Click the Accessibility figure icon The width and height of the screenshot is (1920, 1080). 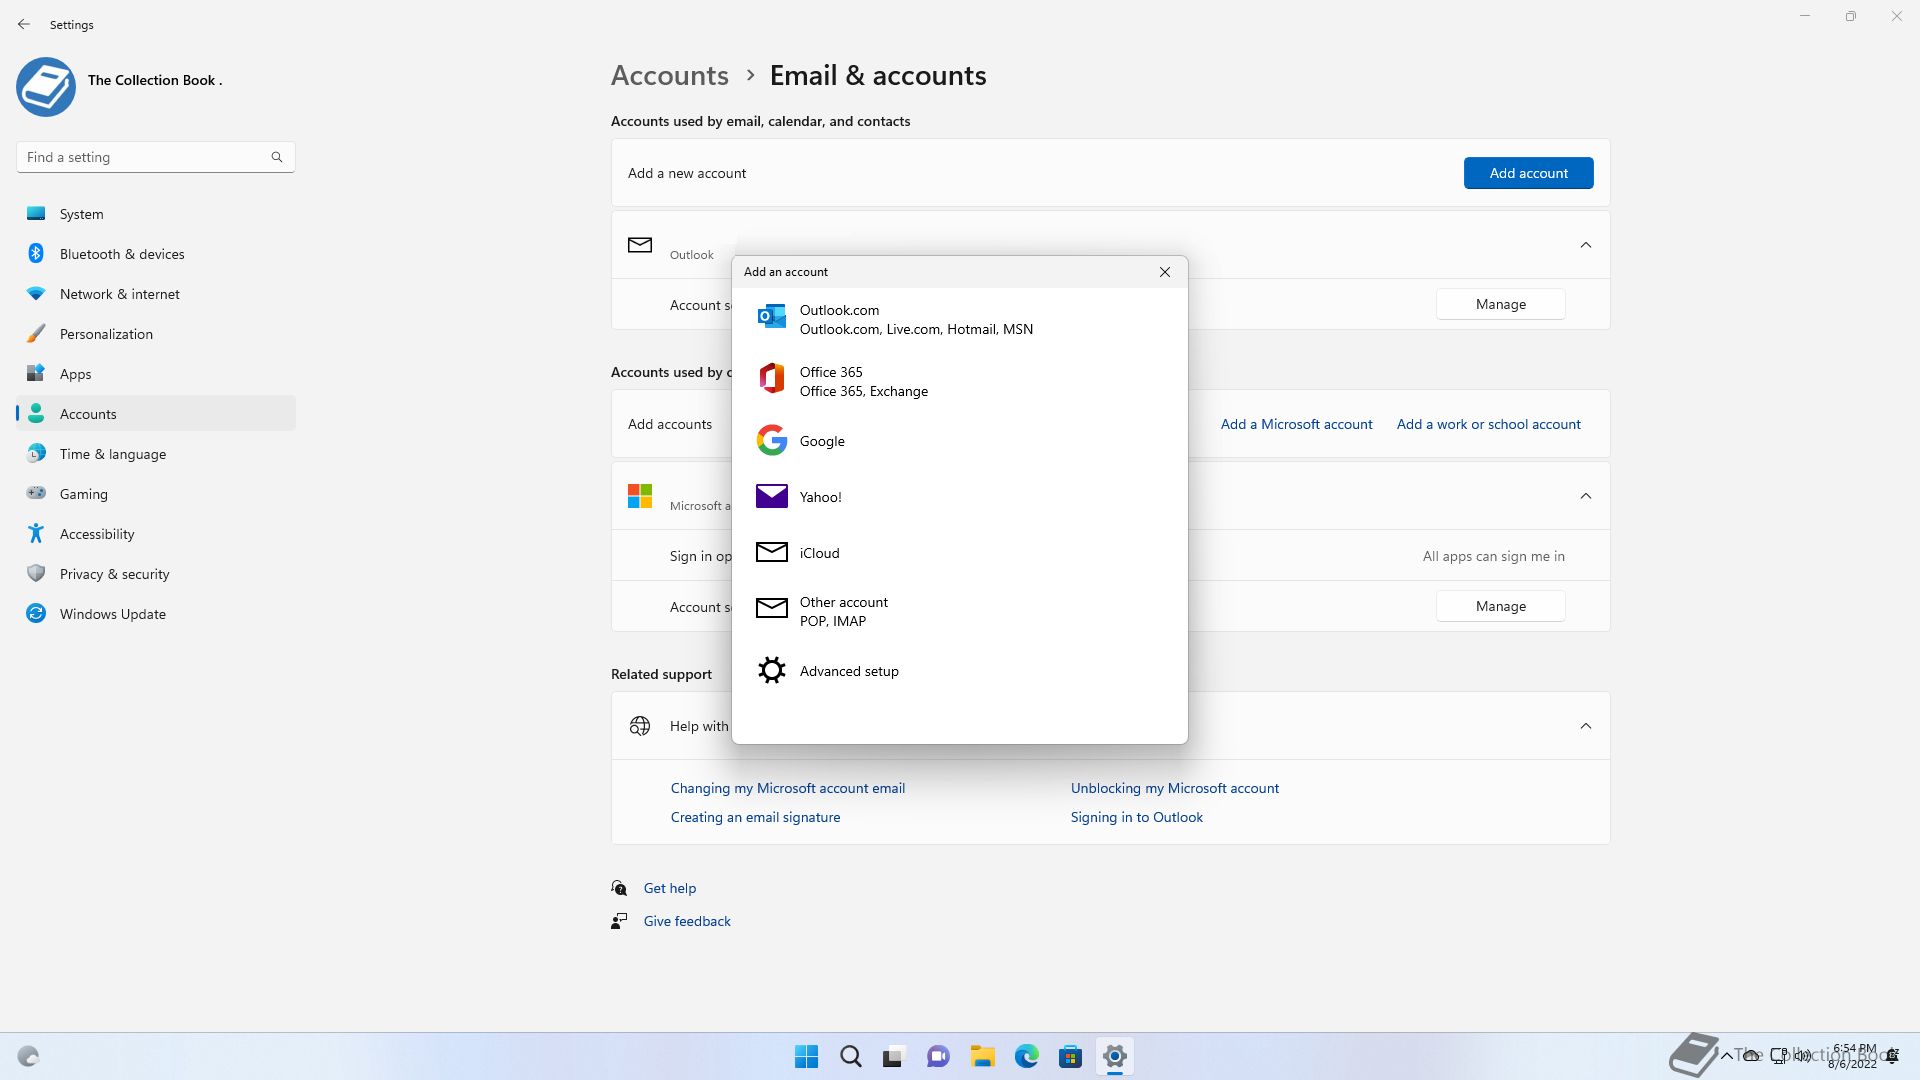pyautogui.click(x=36, y=533)
